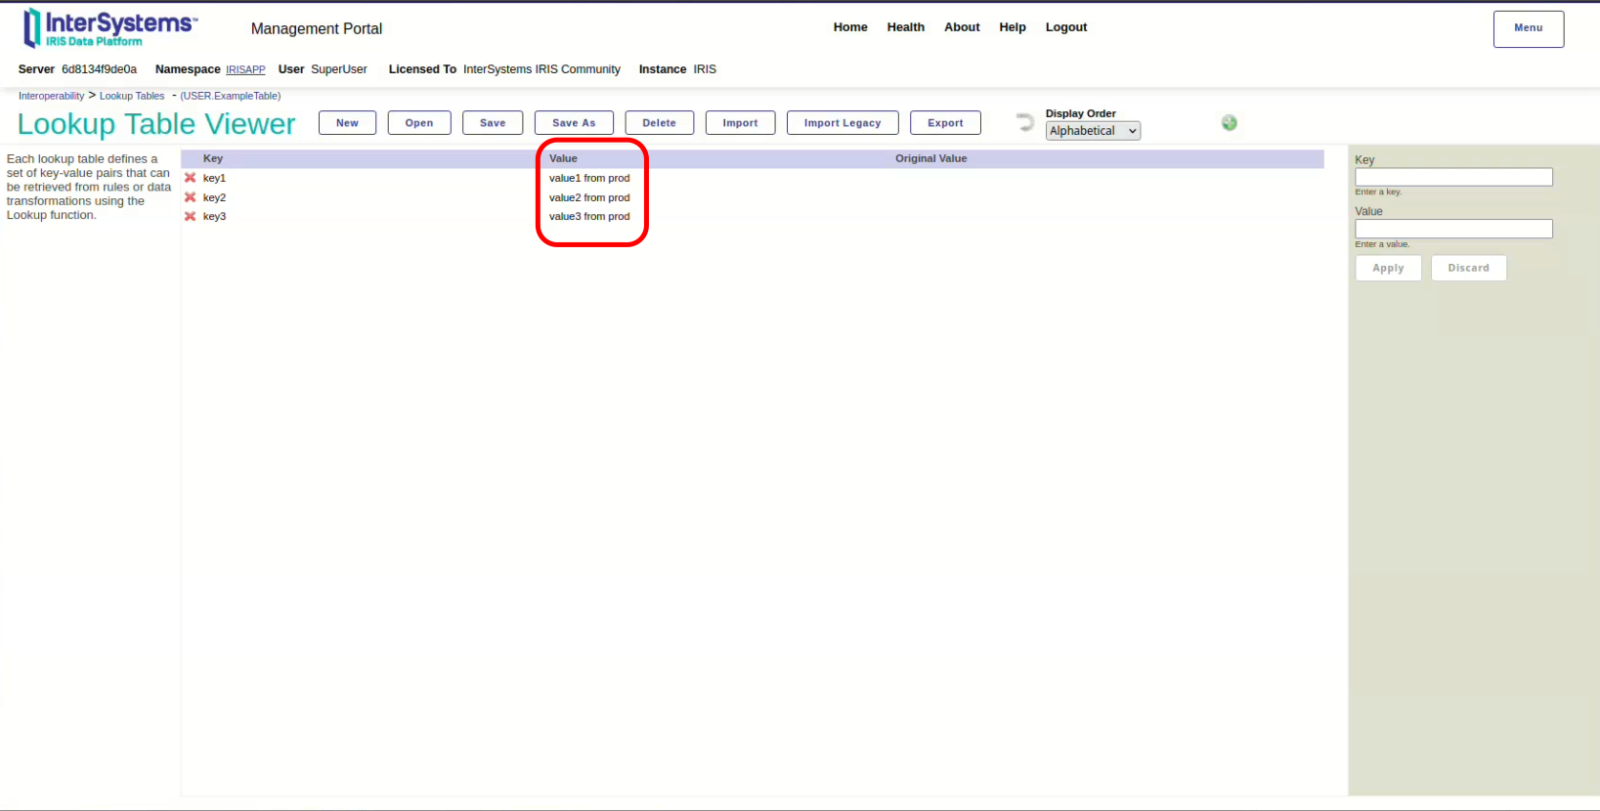Open the Menu button at top right
The image size is (1600, 811).
point(1527,29)
